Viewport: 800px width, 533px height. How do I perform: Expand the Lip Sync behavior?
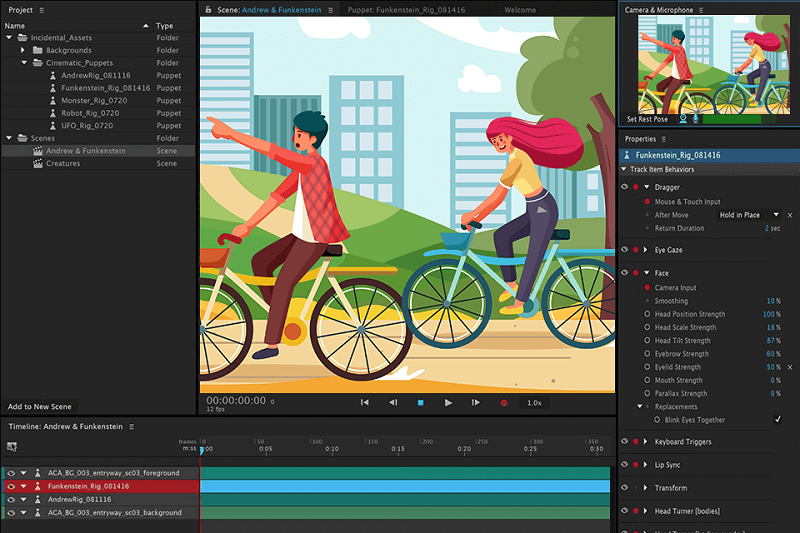point(646,465)
